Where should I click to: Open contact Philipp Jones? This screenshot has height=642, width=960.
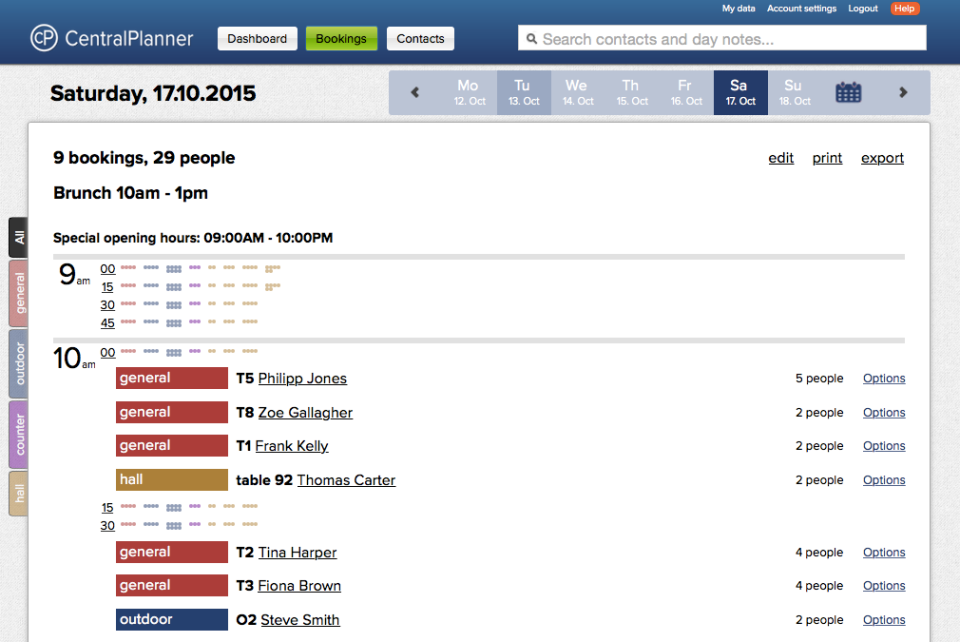point(302,378)
